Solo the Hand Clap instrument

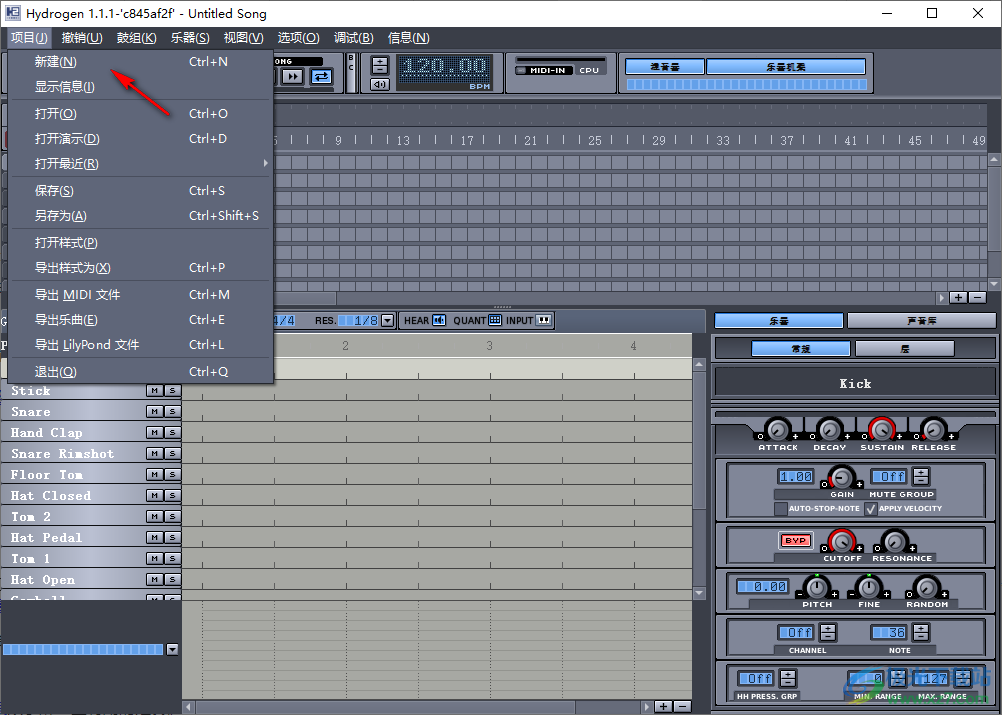172,433
